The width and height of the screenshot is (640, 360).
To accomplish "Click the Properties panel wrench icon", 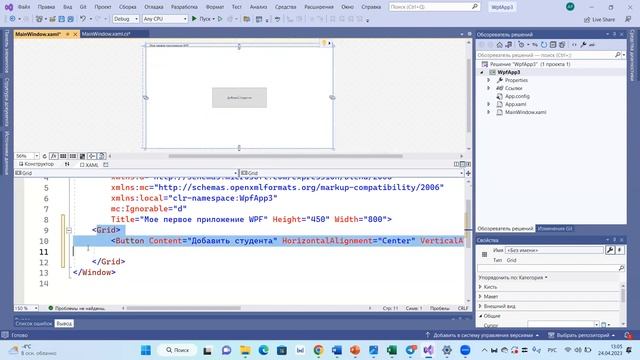I will tap(610, 250).
